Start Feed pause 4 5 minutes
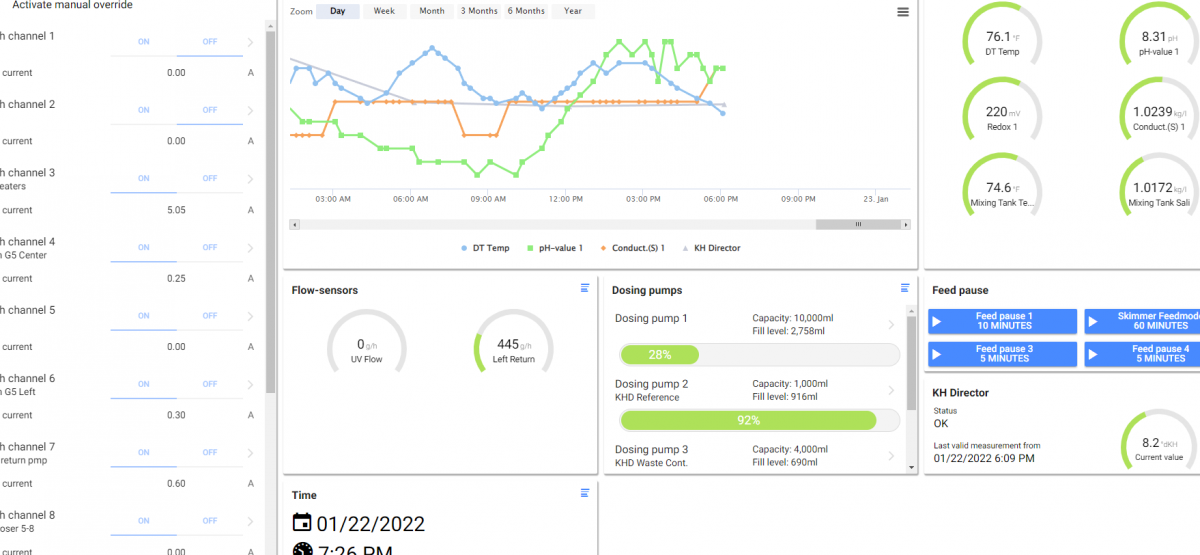 click(1143, 354)
